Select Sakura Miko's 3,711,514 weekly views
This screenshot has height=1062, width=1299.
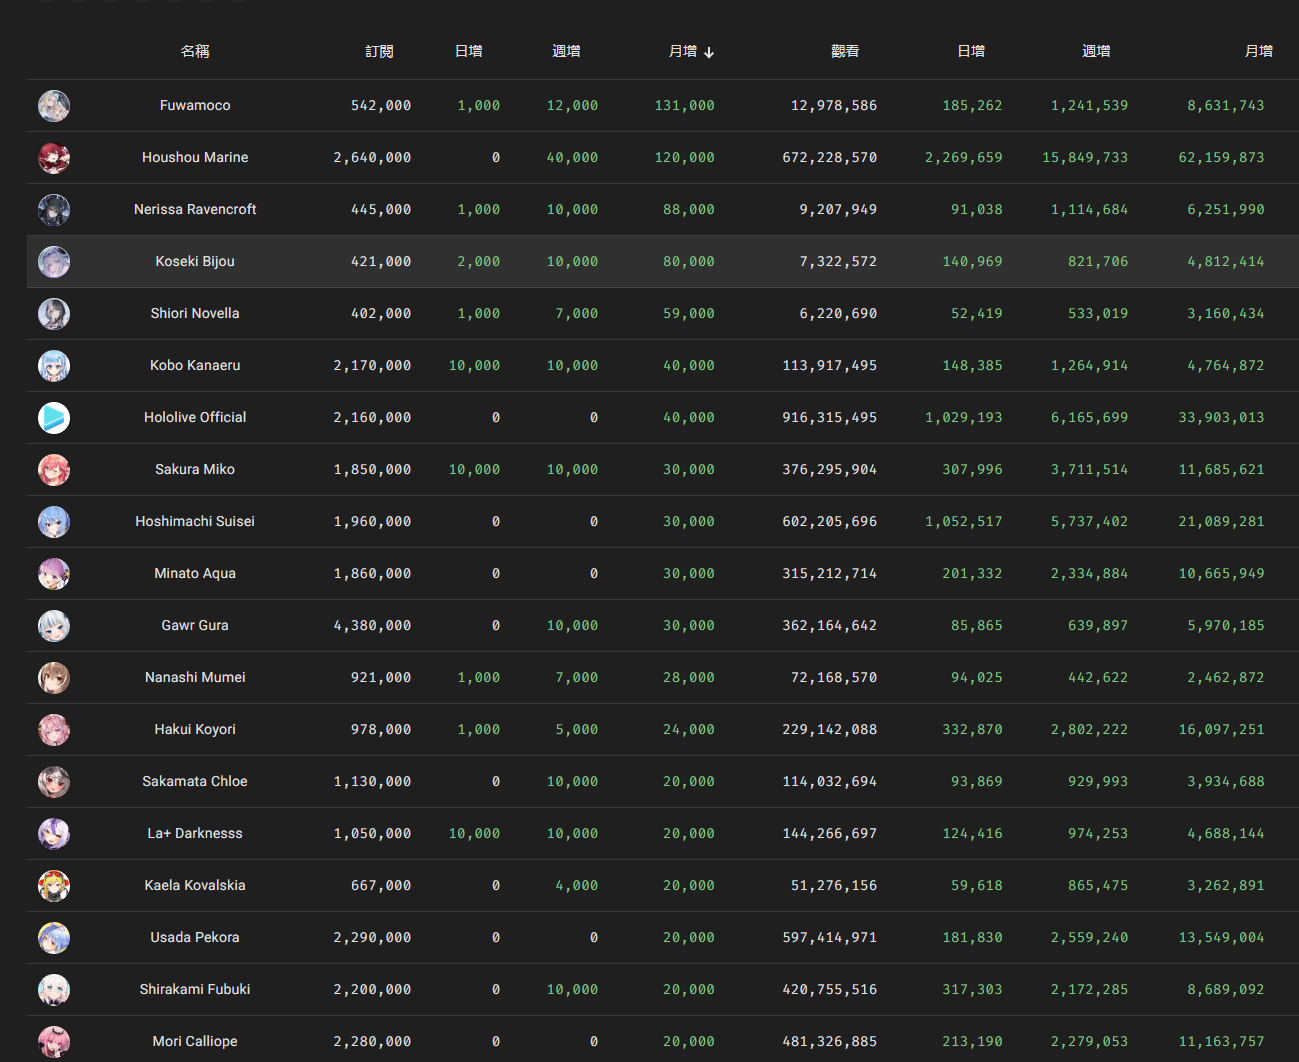(1089, 470)
